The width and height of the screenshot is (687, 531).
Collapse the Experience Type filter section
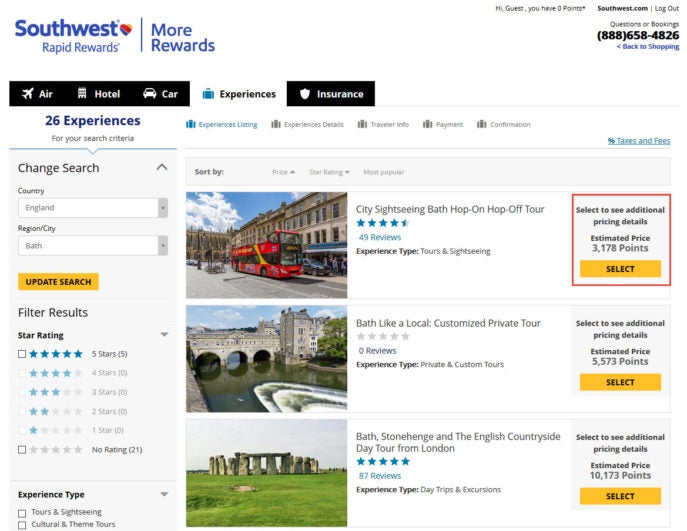pos(164,494)
